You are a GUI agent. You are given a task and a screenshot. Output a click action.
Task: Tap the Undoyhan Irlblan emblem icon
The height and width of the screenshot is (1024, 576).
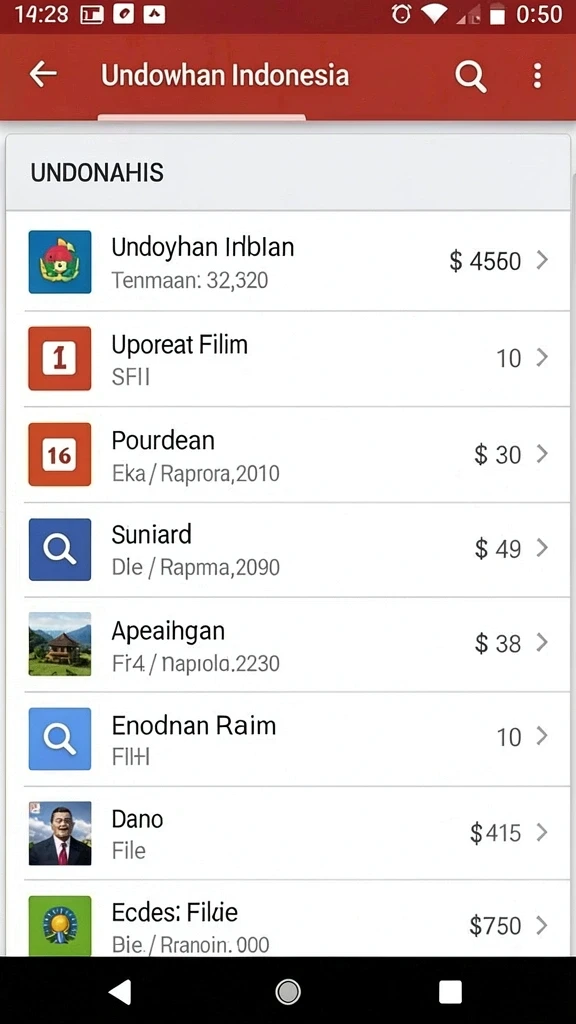point(60,262)
